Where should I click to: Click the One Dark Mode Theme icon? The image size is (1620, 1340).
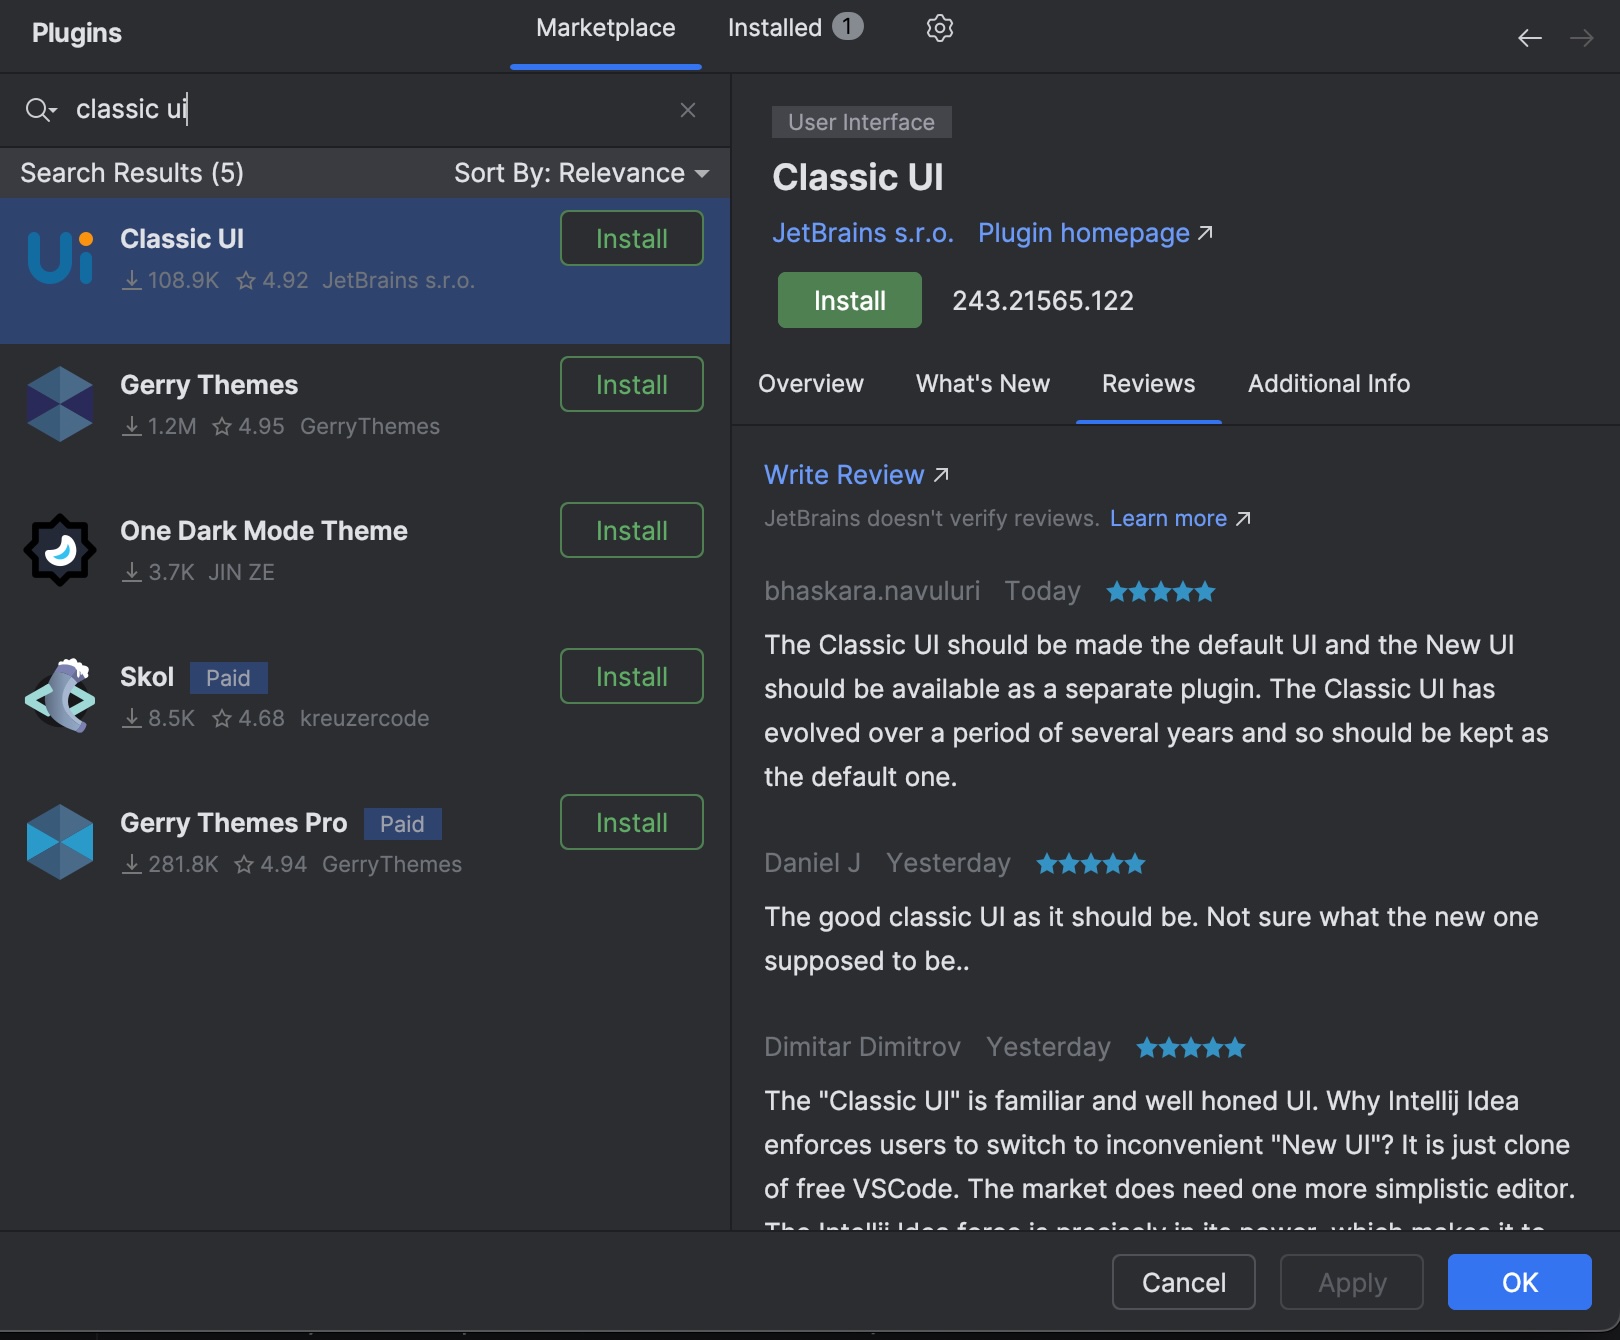(59, 549)
